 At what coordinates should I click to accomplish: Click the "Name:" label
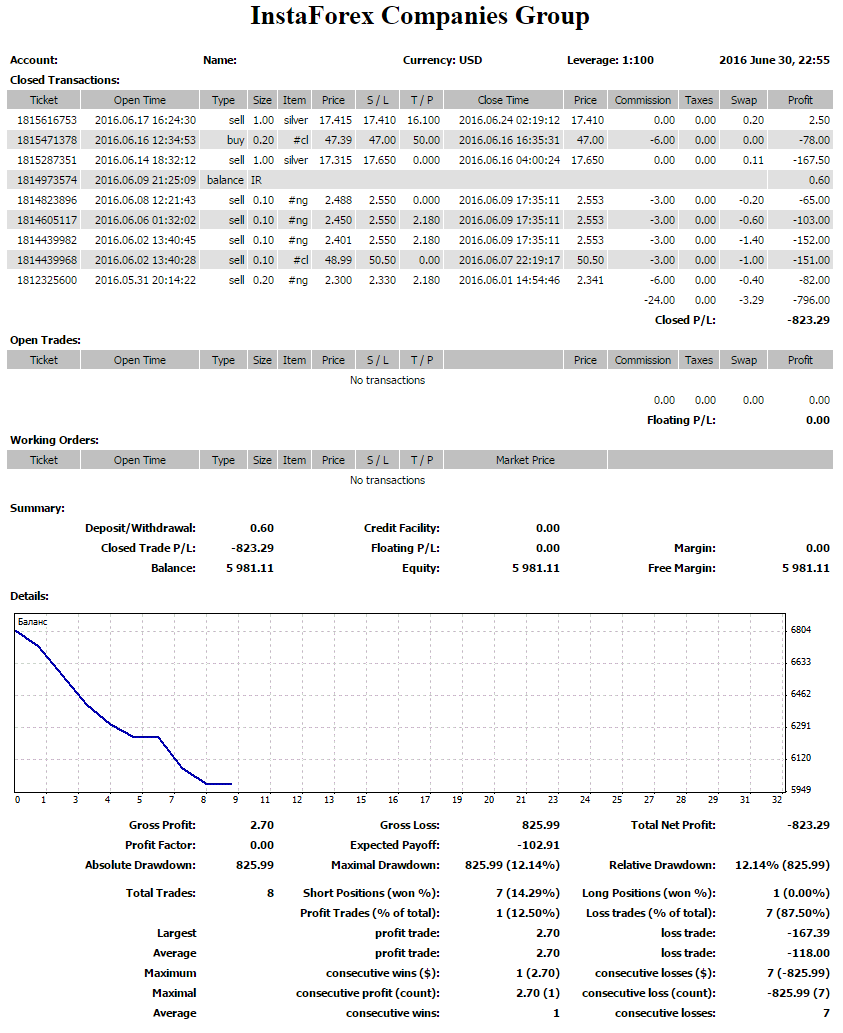(x=220, y=61)
